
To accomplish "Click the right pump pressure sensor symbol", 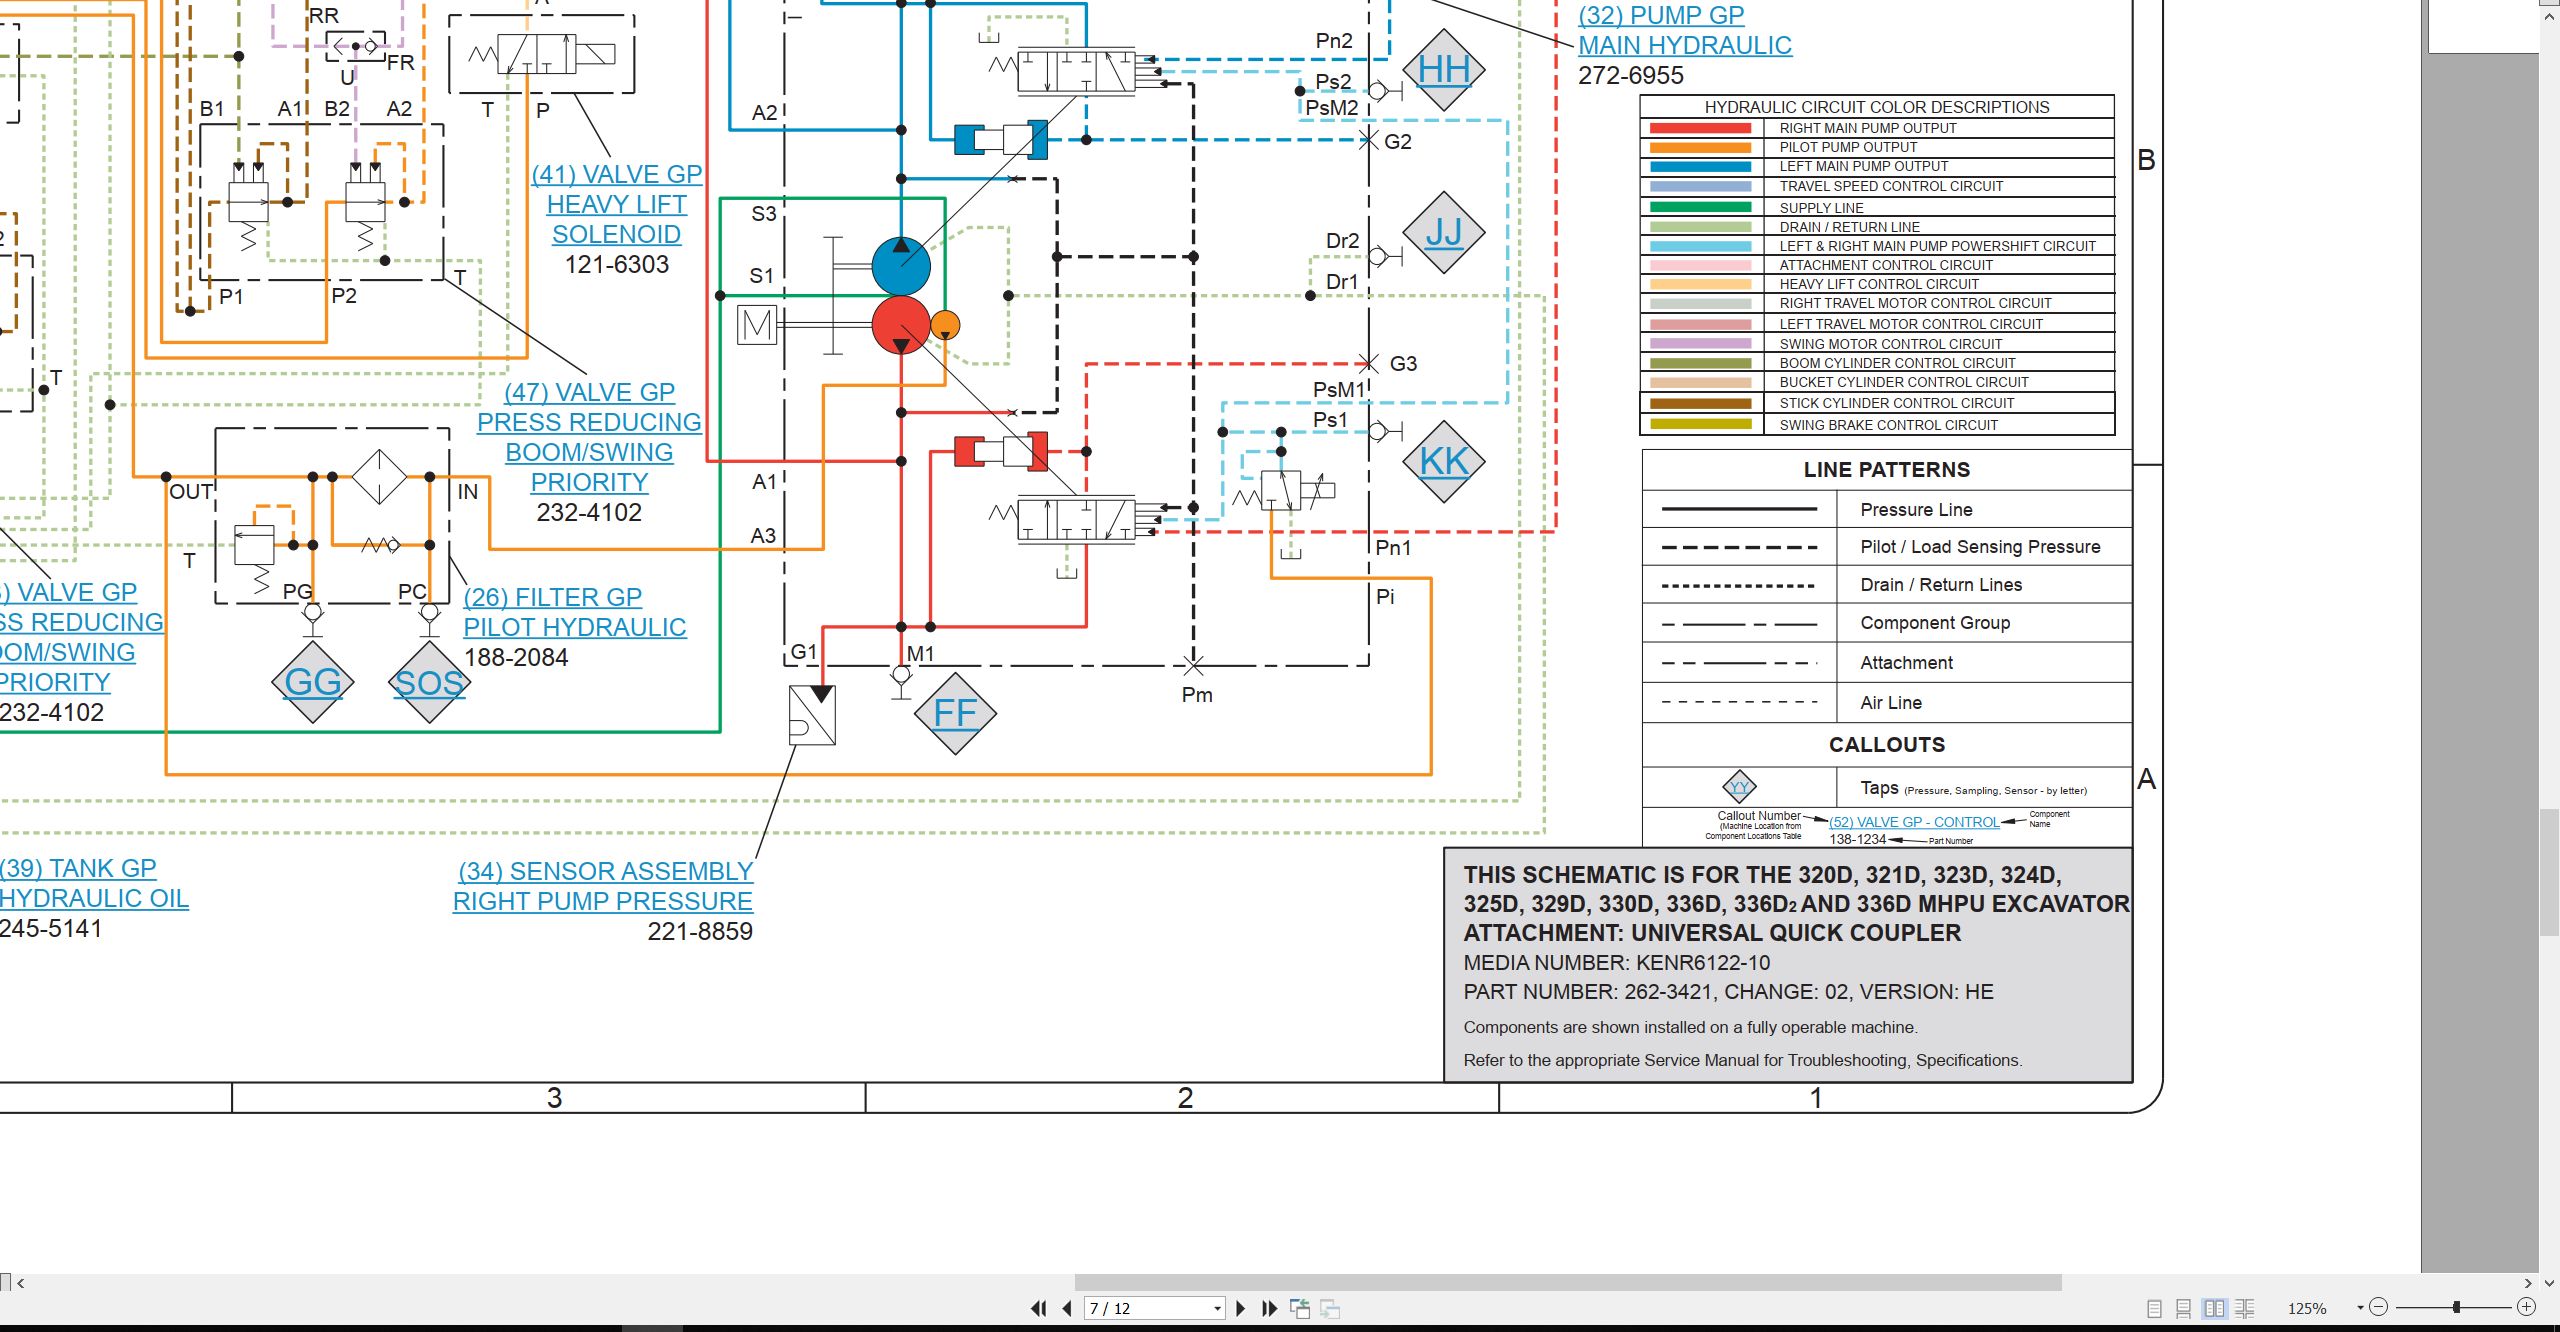I will point(812,715).
